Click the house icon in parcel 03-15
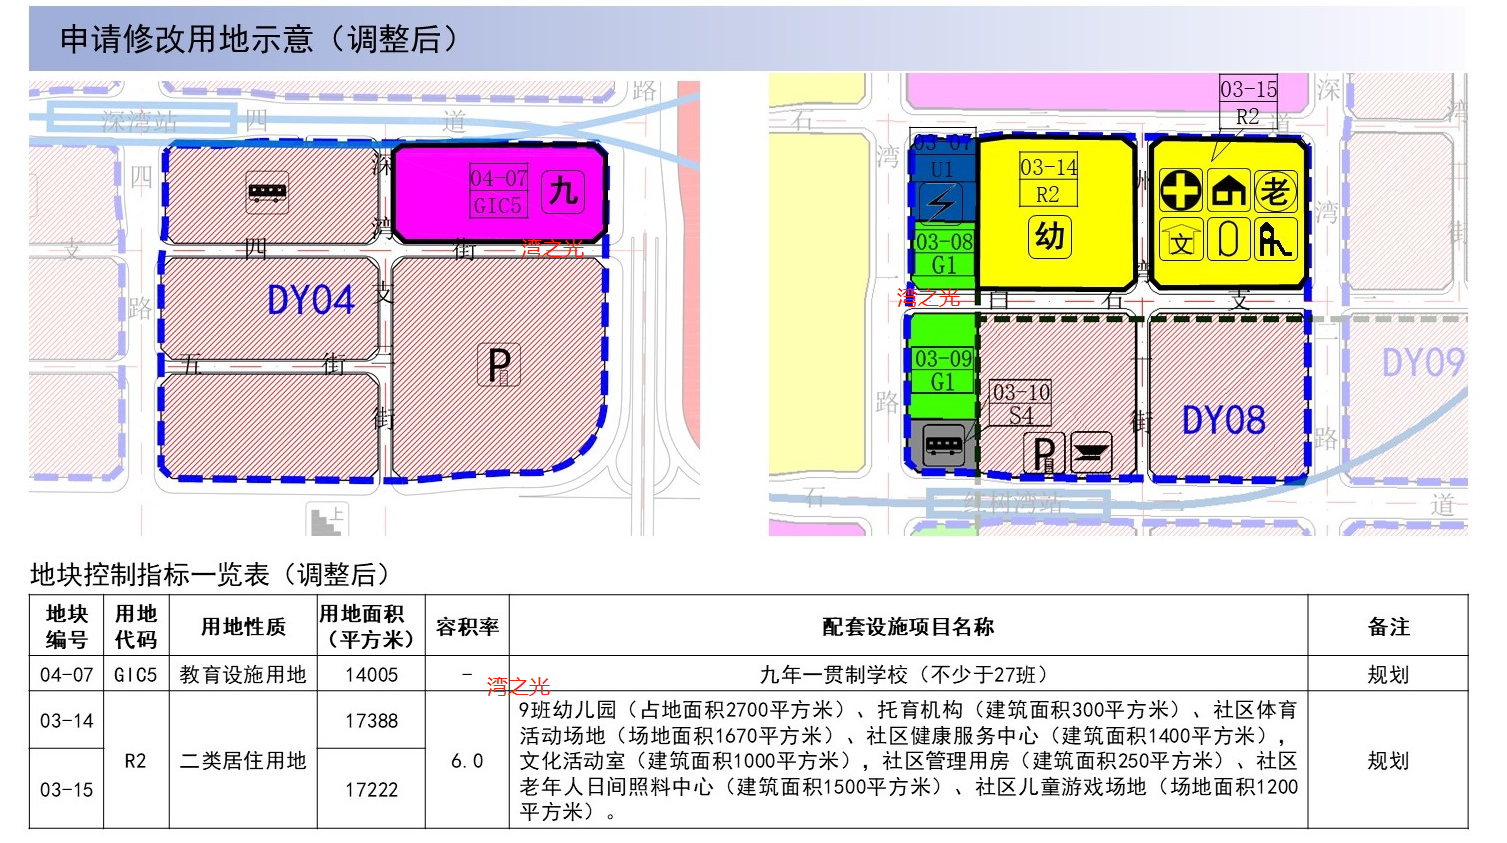The height and width of the screenshot is (843, 1507). (1228, 191)
